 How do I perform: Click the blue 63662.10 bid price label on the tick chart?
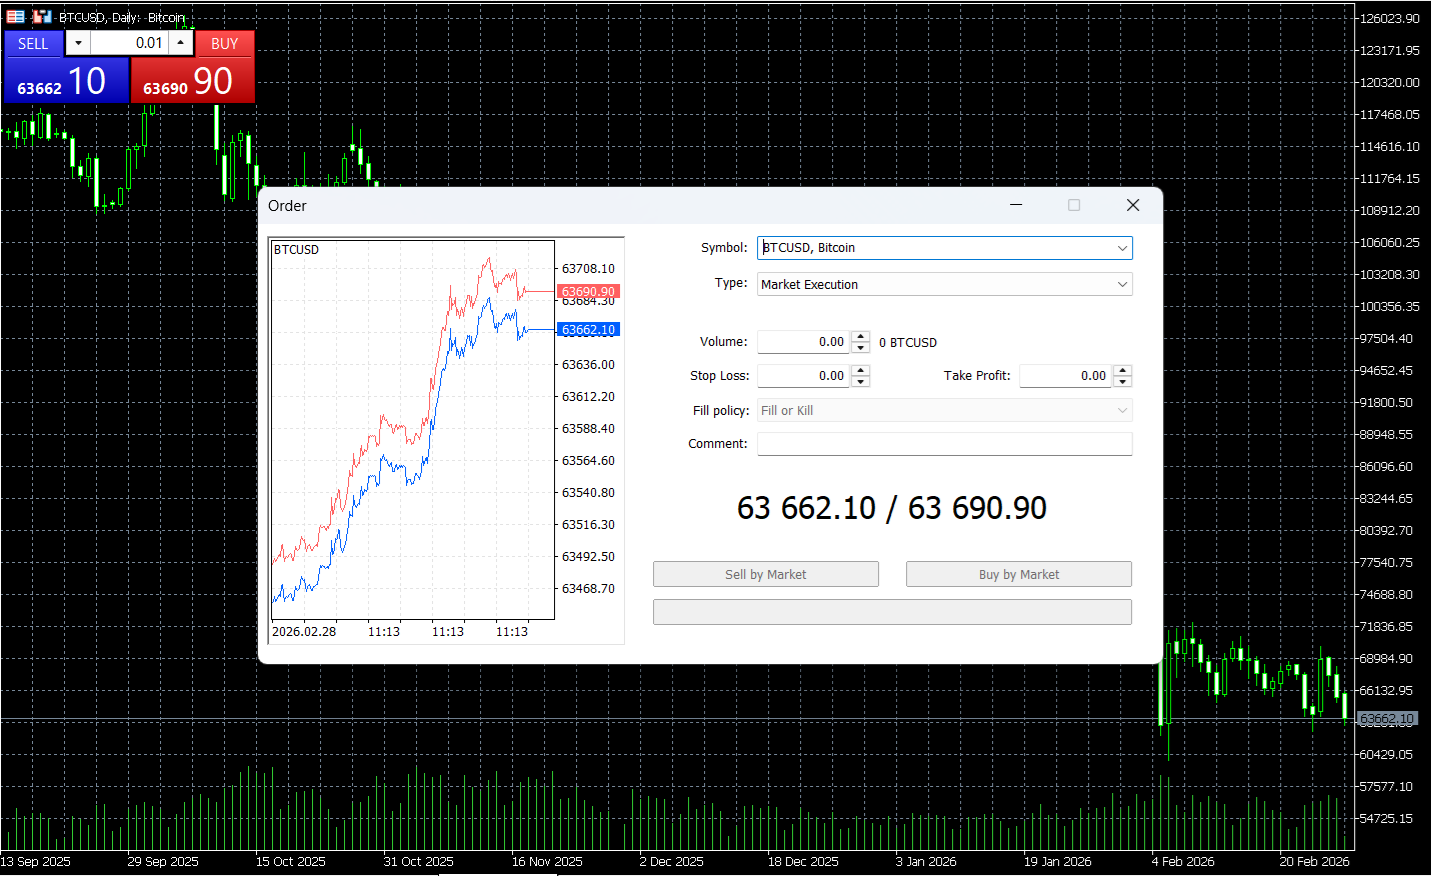589,329
